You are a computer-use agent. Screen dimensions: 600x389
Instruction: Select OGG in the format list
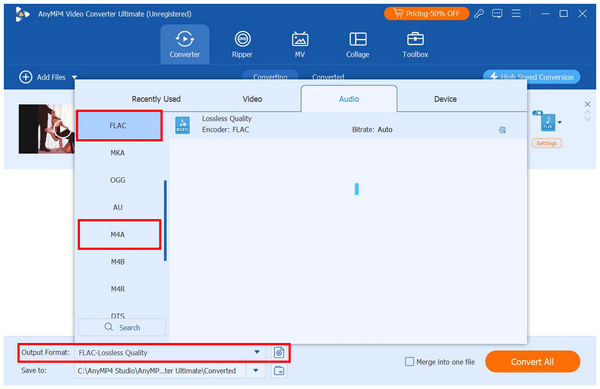pos(118,180)
